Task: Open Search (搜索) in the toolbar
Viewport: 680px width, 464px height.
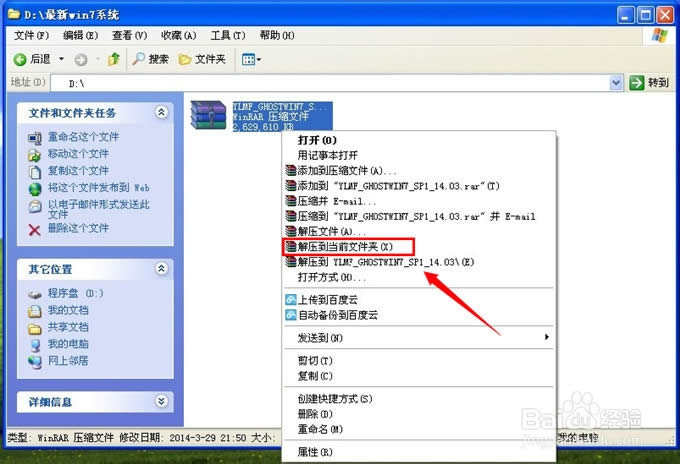Action: pos(150,59)
